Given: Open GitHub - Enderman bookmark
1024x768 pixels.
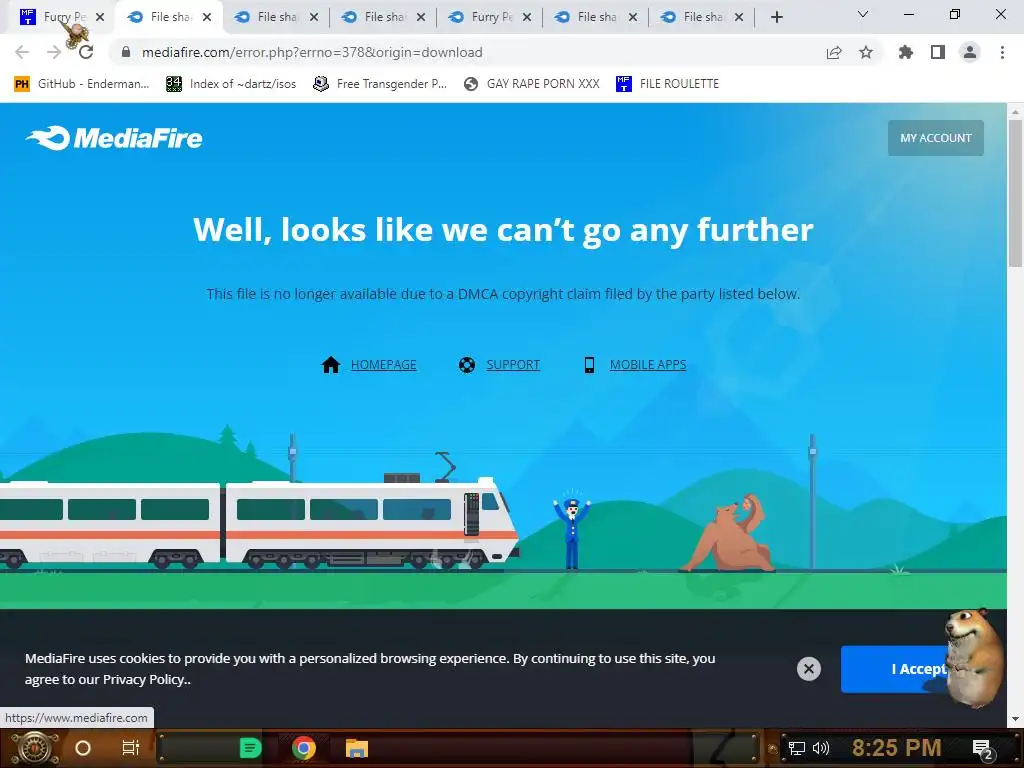Looking at the screenshot, I should (x=82, y=84).
